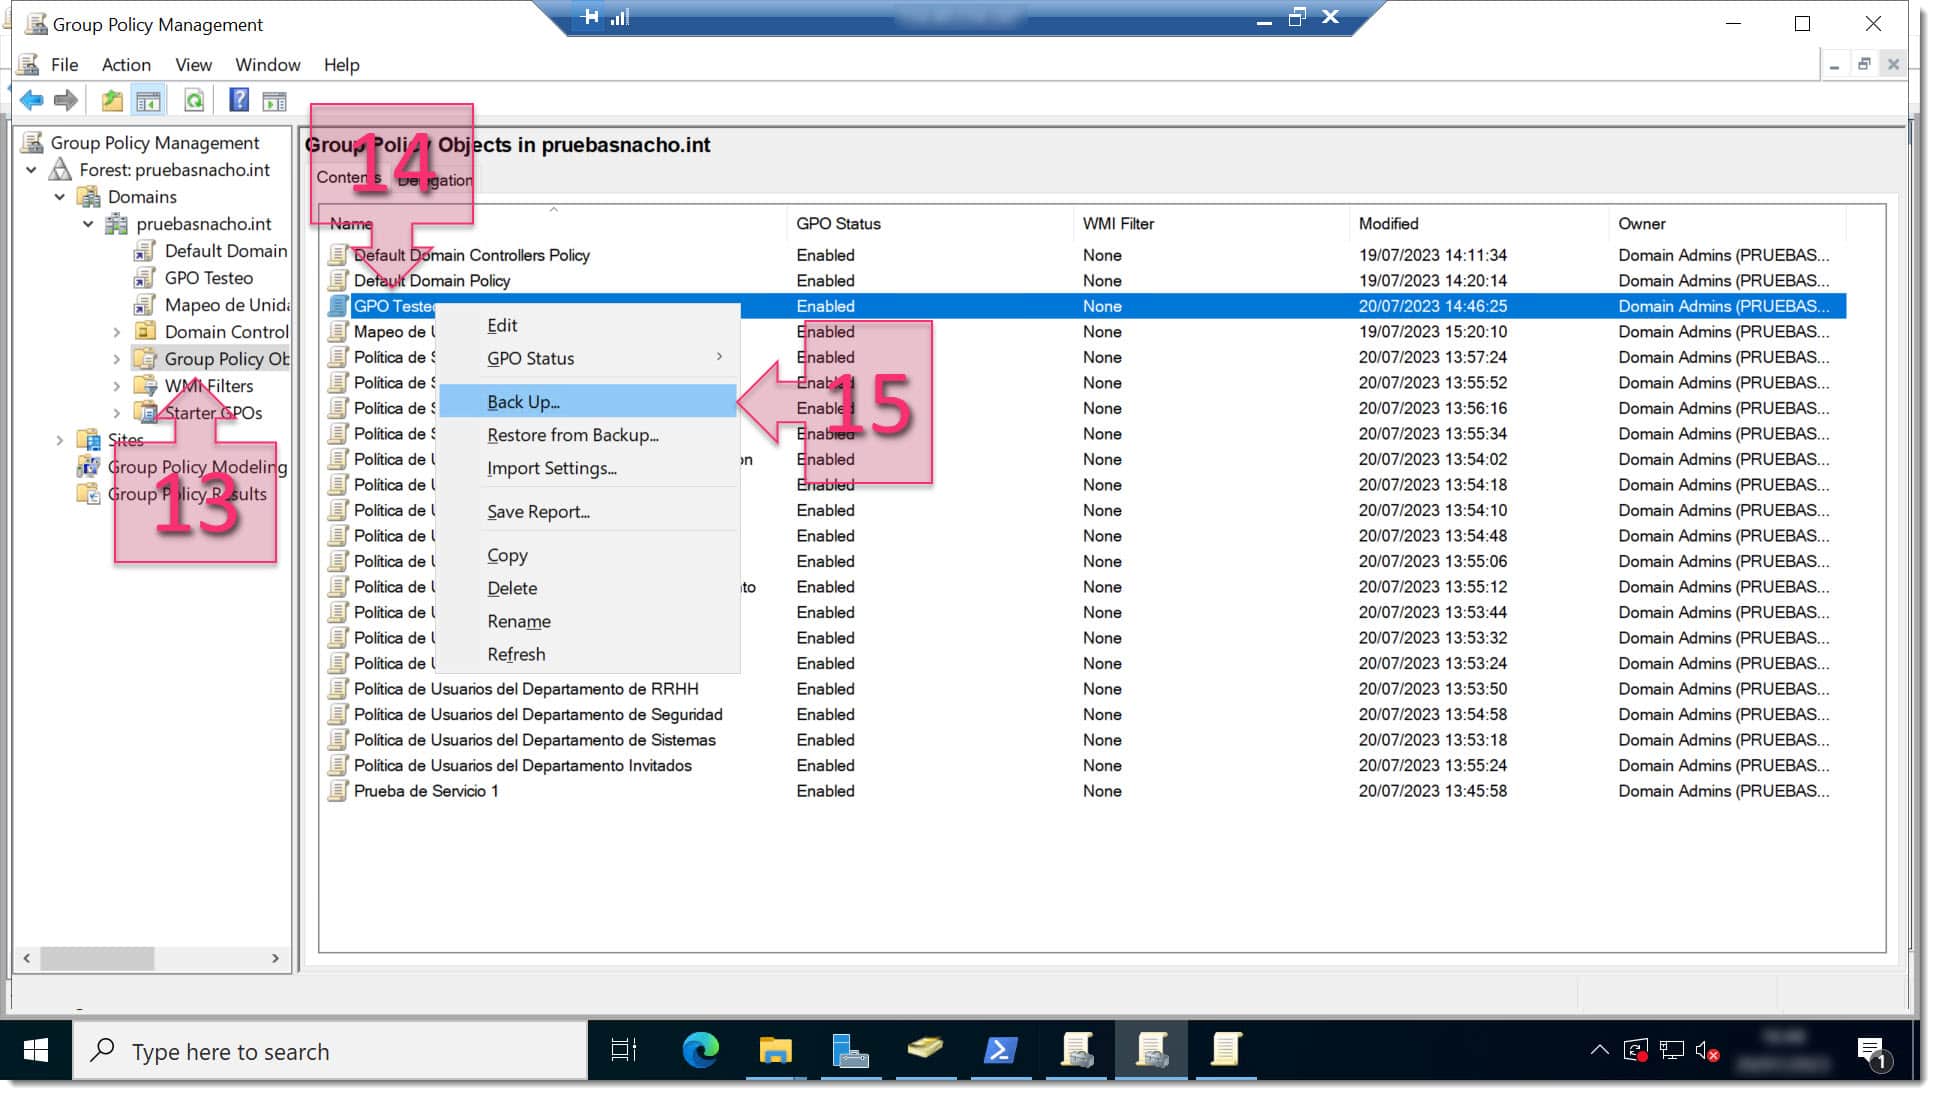Expand the Domain Controllers tree node

click(117, 332)
